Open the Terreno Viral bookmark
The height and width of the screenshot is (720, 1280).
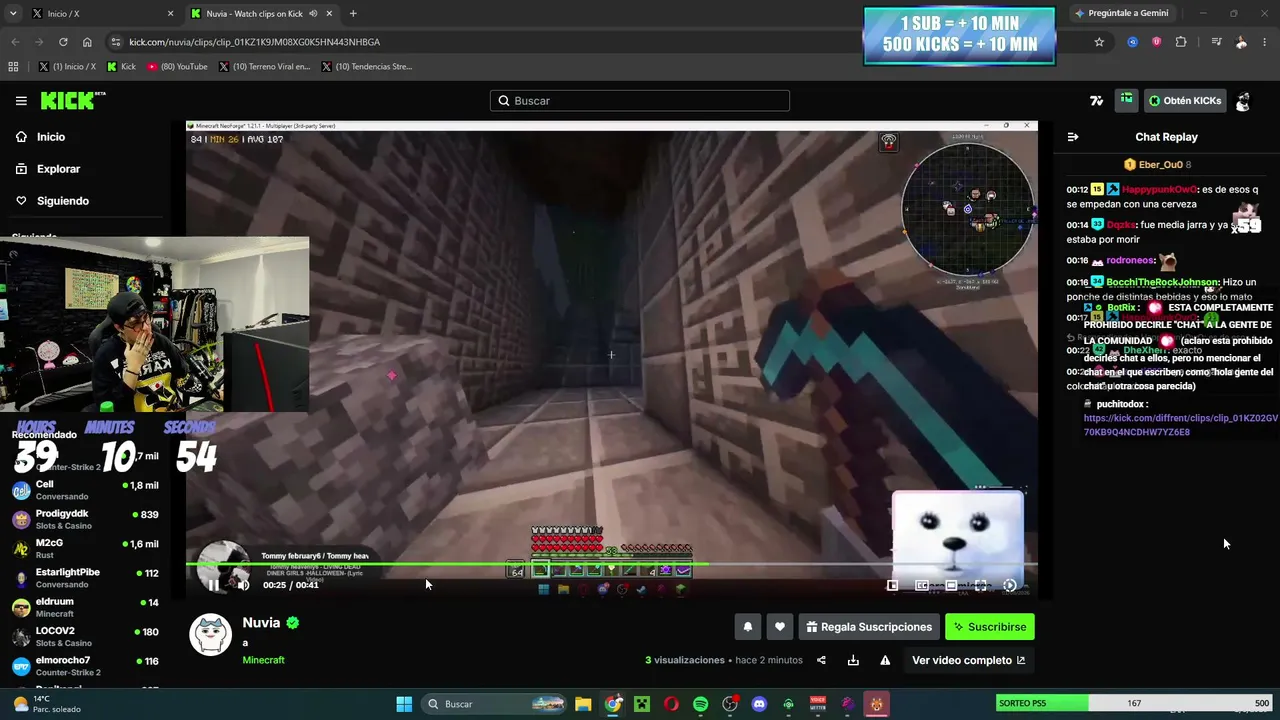coord(265,67)
